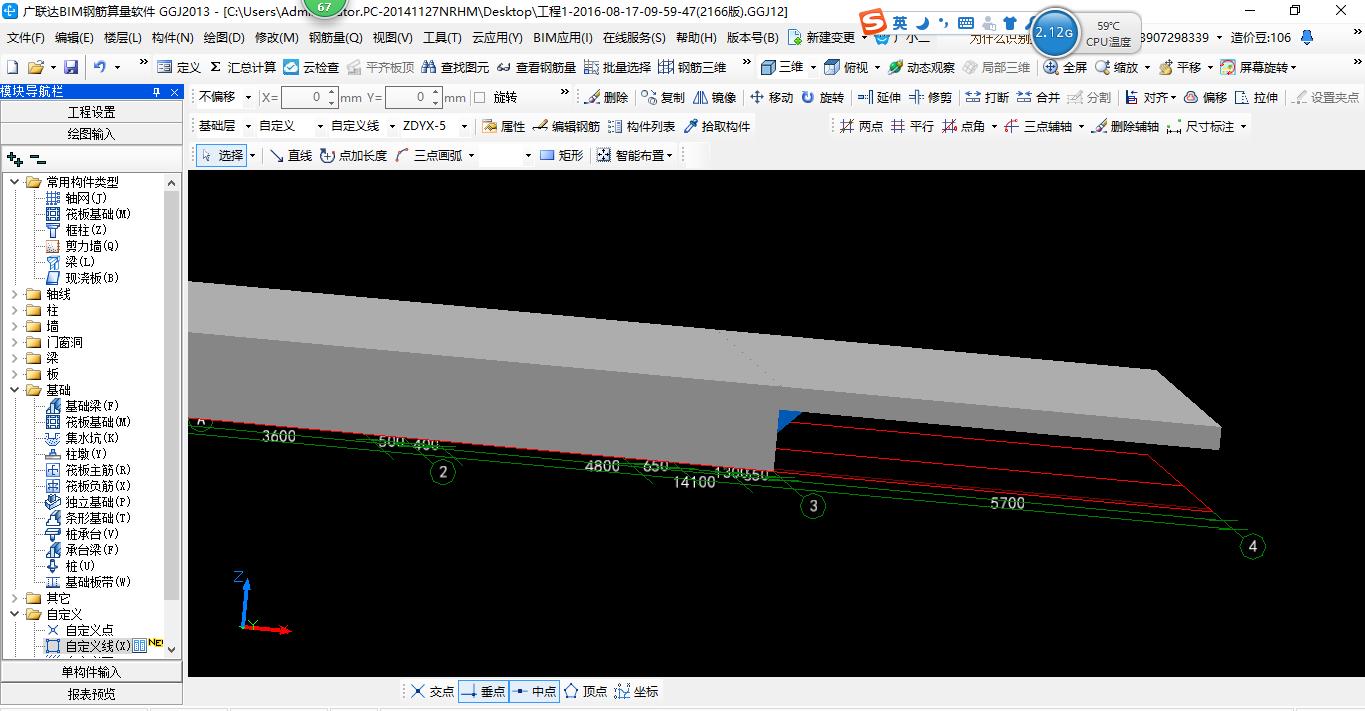The width and height of the screenshot is (1365, 711).
Task: Toggle the 旋转 rotation checkbox
Action: click(x=479, y=97)
